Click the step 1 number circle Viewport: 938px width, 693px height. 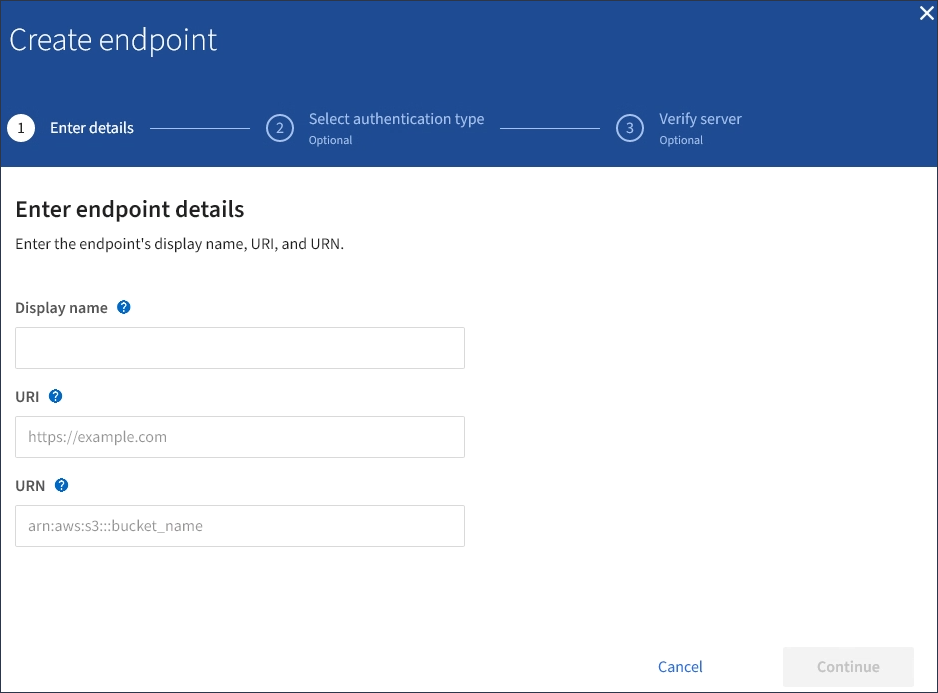click(x=21, y=128)
